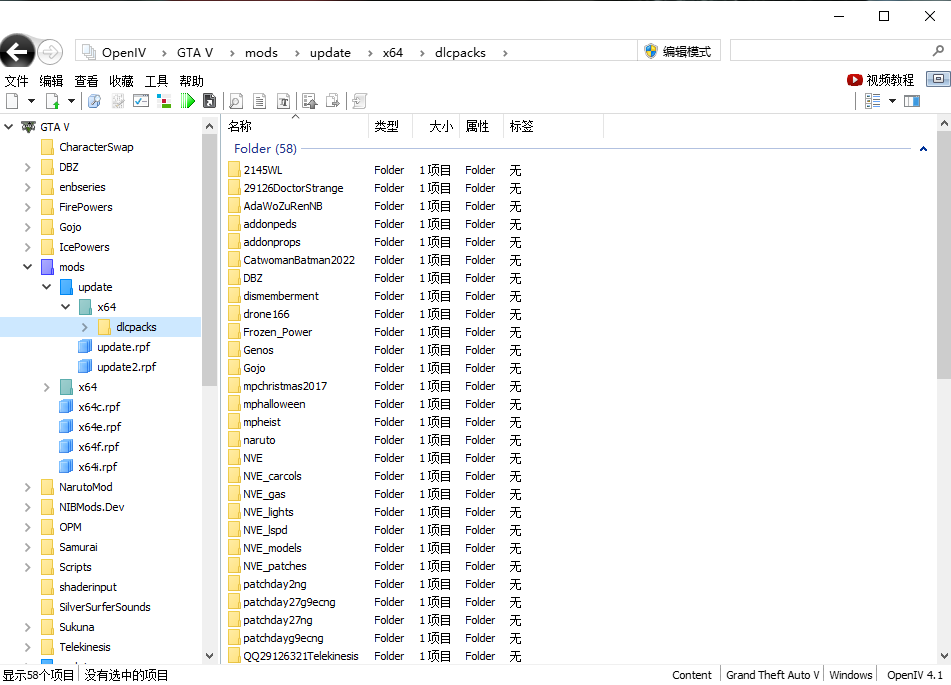Open the 查看 menu
Screen dimensions: 951x685
[x=86, y=81]
